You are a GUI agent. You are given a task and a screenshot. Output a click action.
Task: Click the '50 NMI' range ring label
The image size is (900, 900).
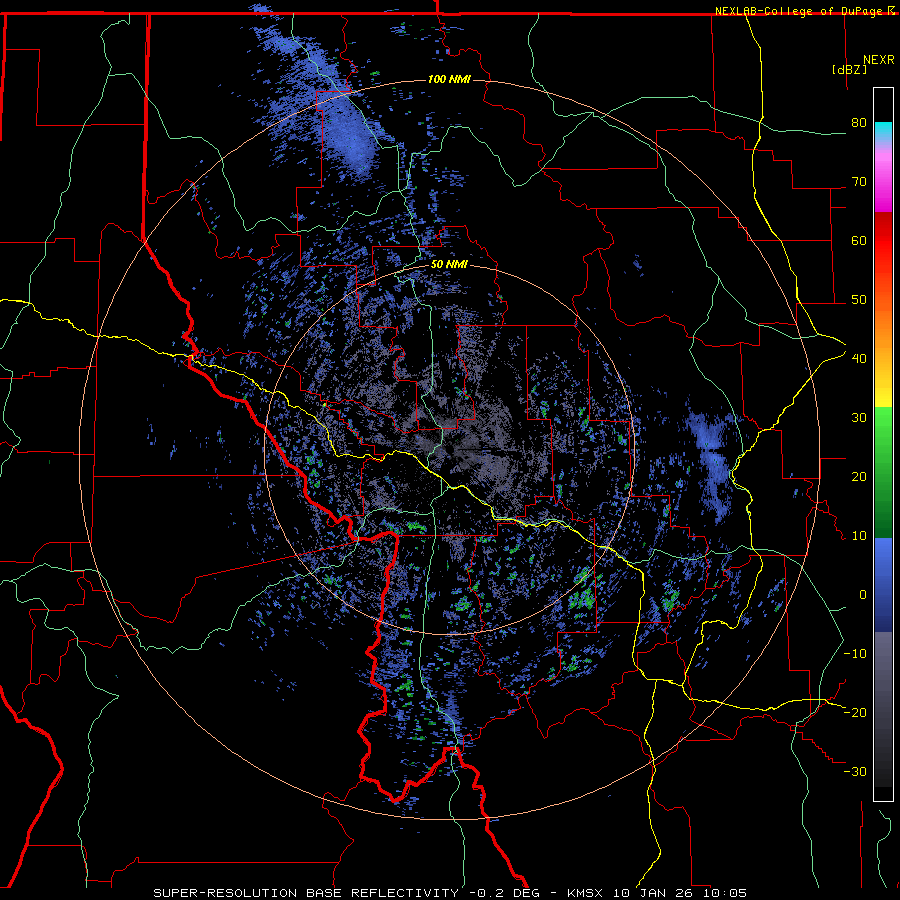449,265
